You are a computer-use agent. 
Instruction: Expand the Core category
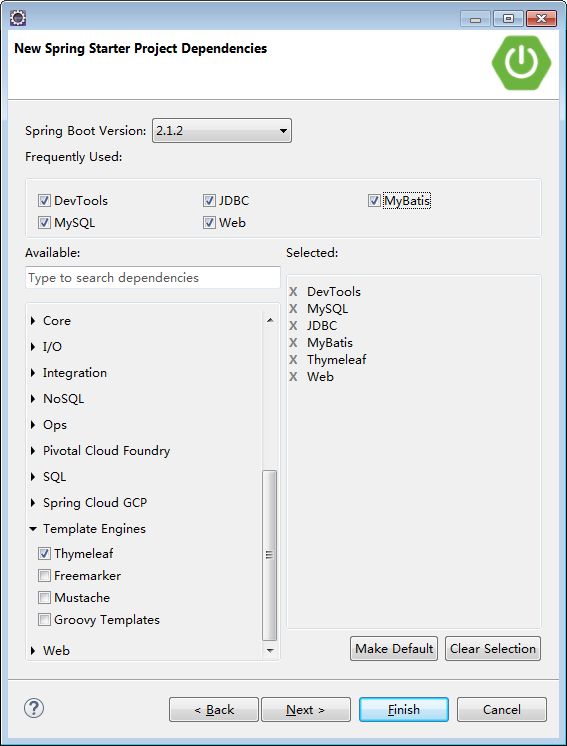(33, 321)
